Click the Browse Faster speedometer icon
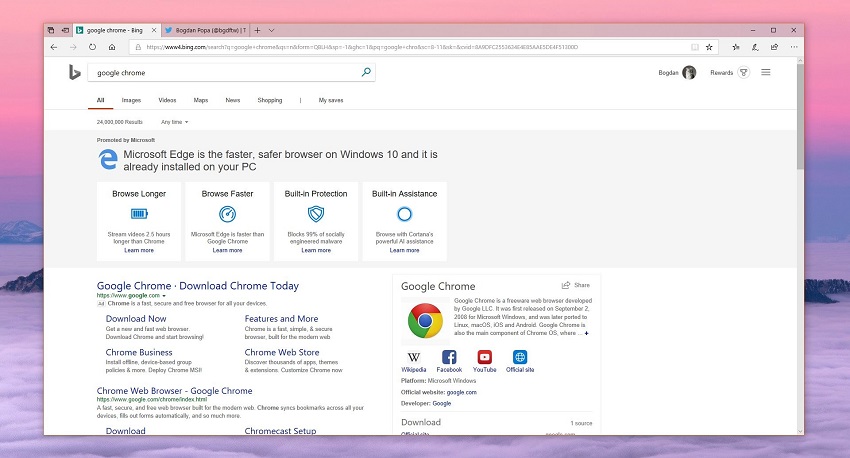Viewport: 850px width, 458px height. [227, 214]
